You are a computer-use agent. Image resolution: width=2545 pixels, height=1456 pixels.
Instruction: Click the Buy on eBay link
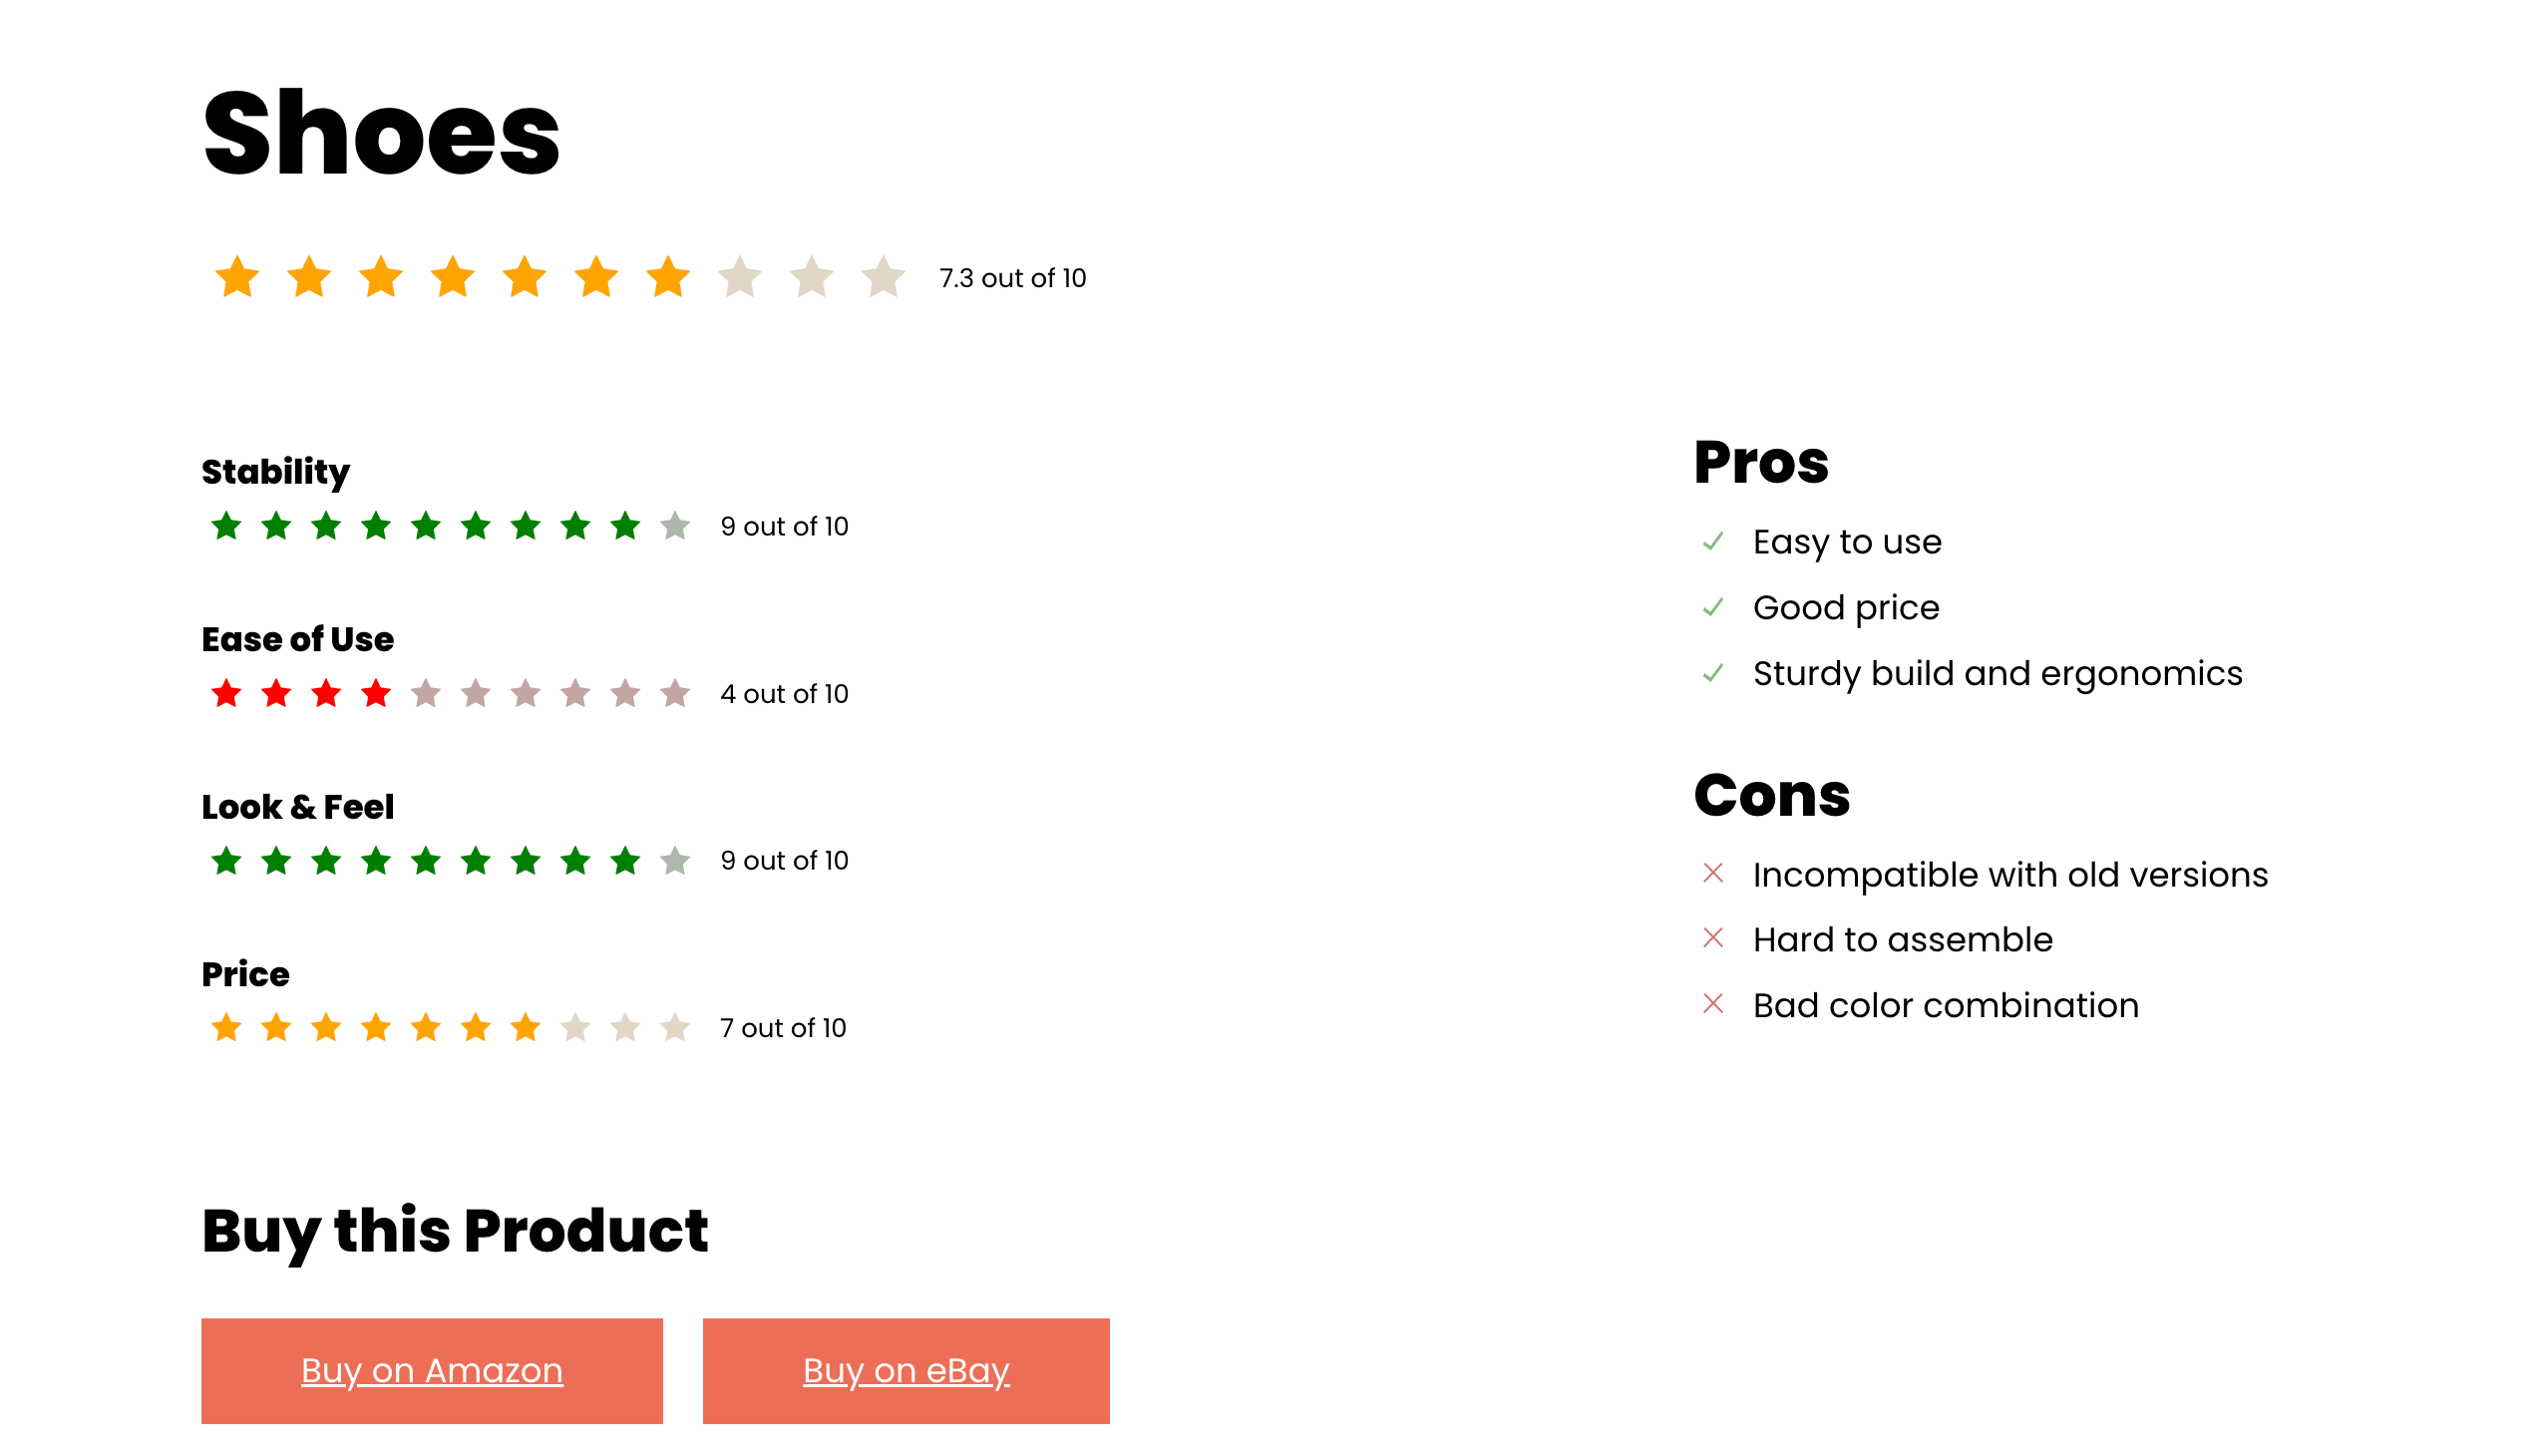coord(906,1370)
